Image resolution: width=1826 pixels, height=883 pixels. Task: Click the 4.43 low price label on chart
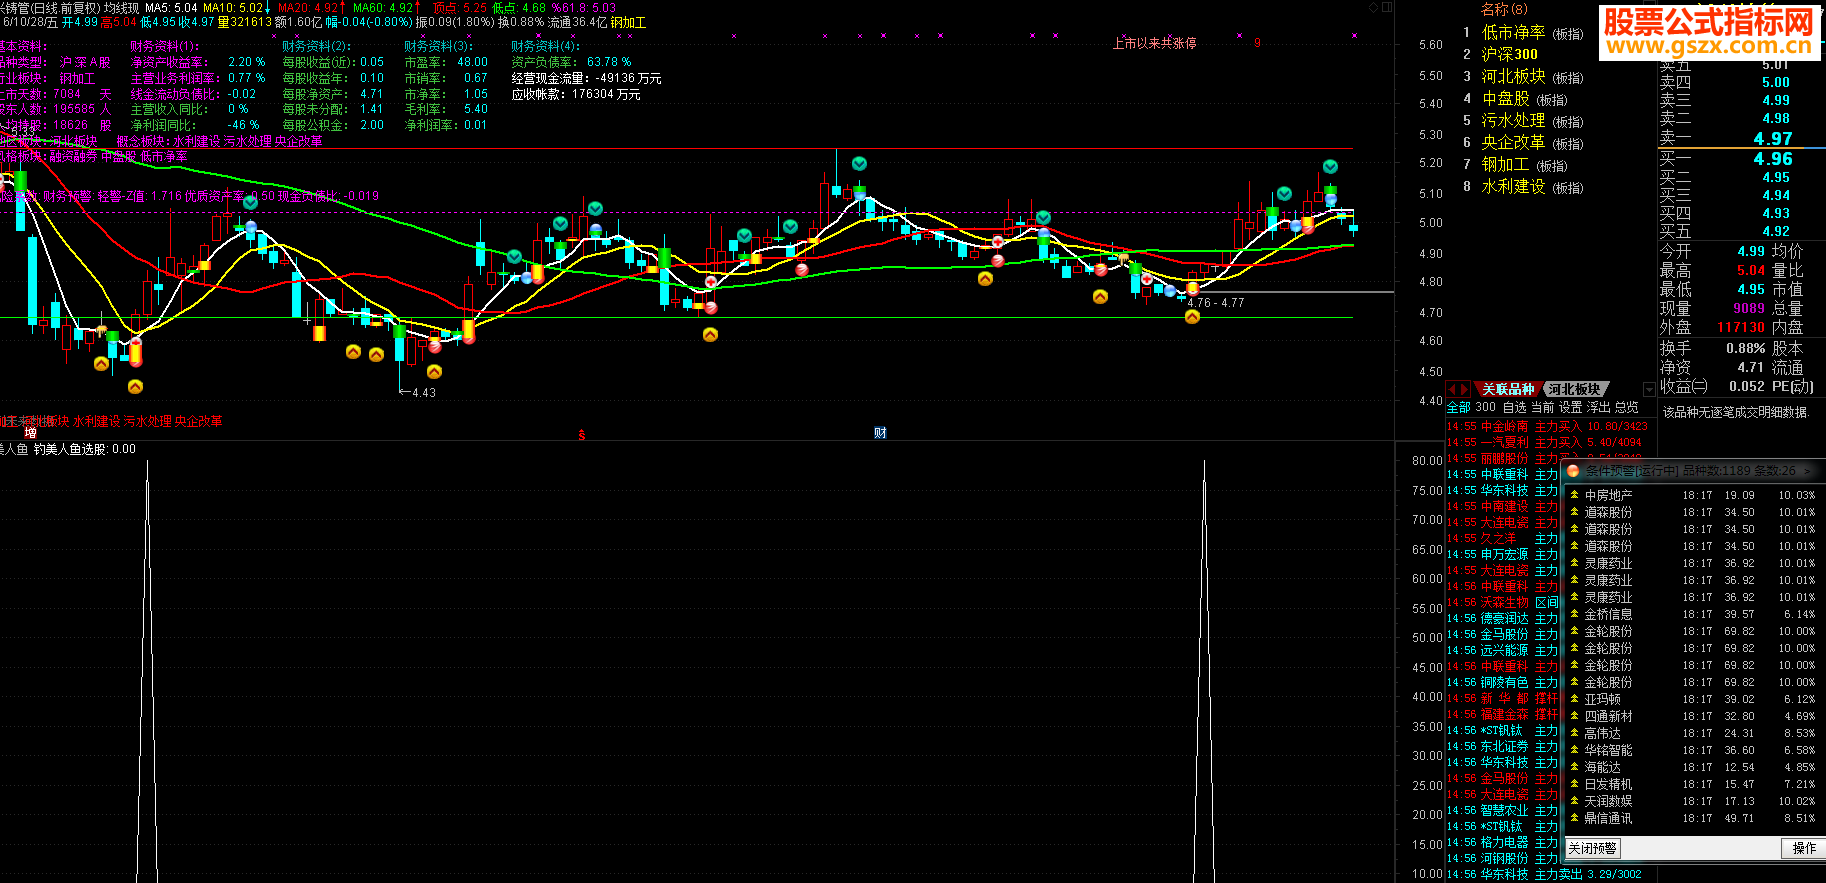[x=424, y=393]
